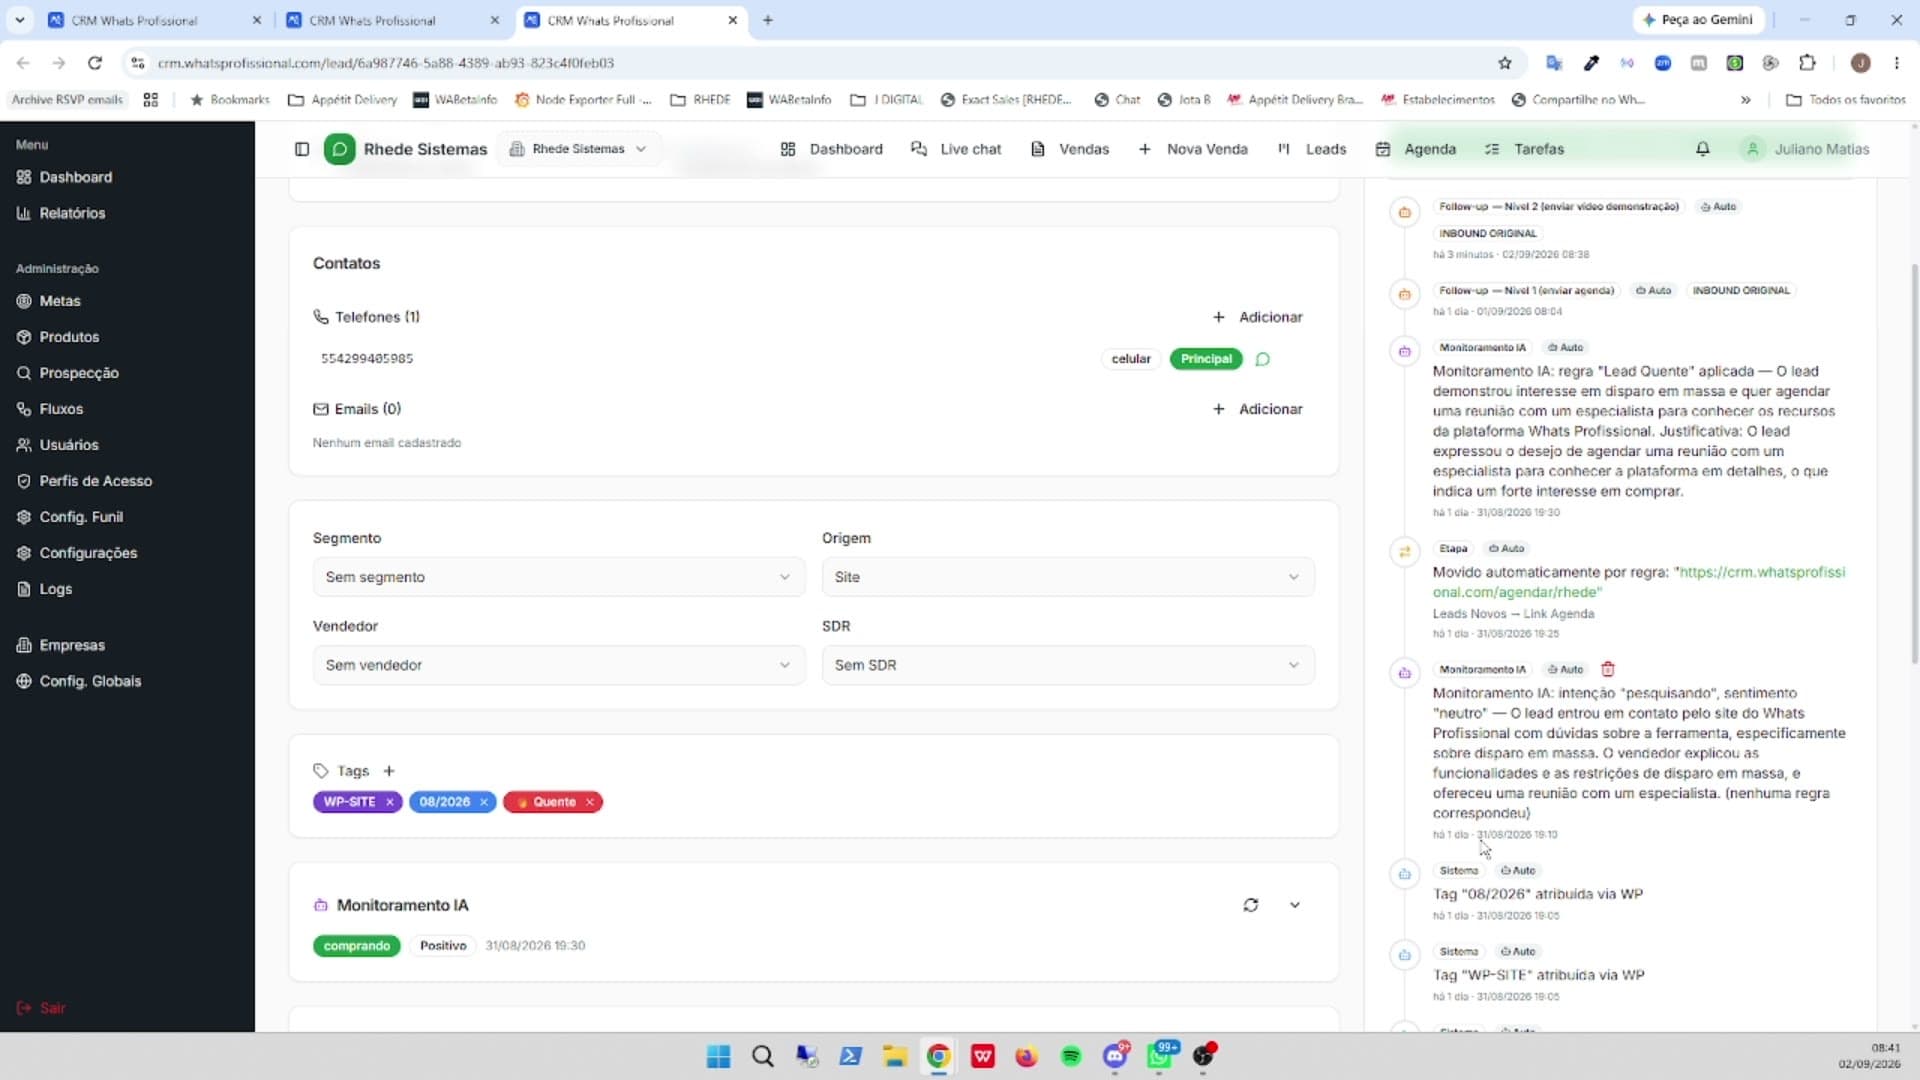Remove the WP-SITE tag
The width and height of the screenshot is (1920, 1080).
click(x=390, y=802)
